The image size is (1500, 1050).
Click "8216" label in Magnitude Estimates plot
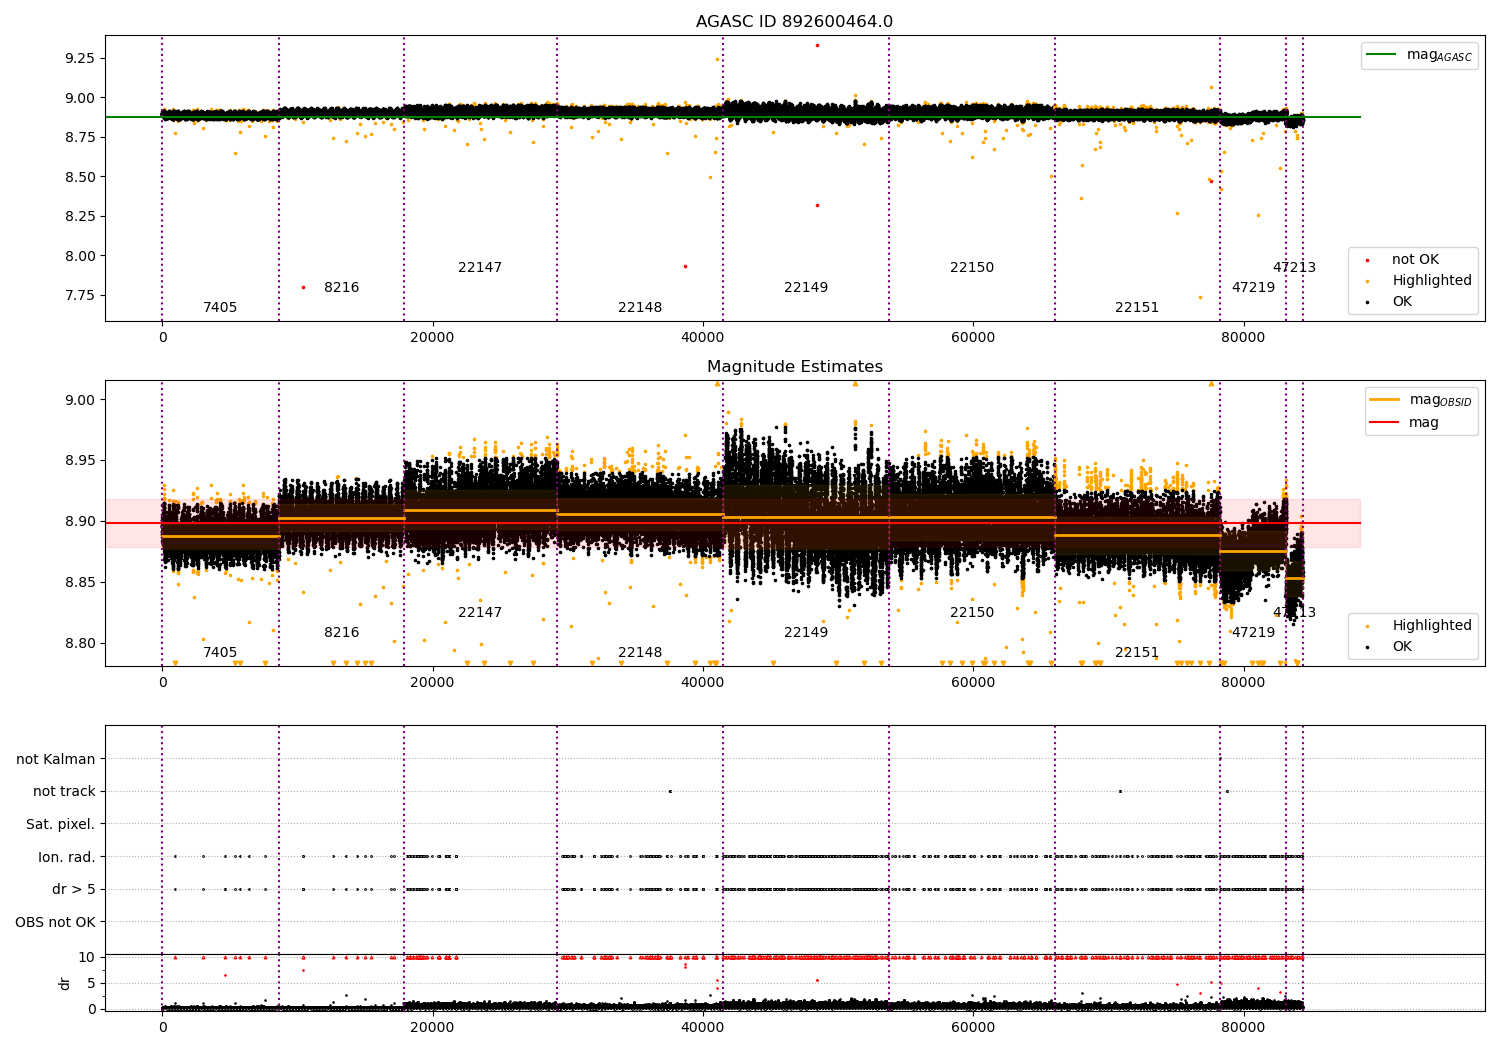pos(341,633)
